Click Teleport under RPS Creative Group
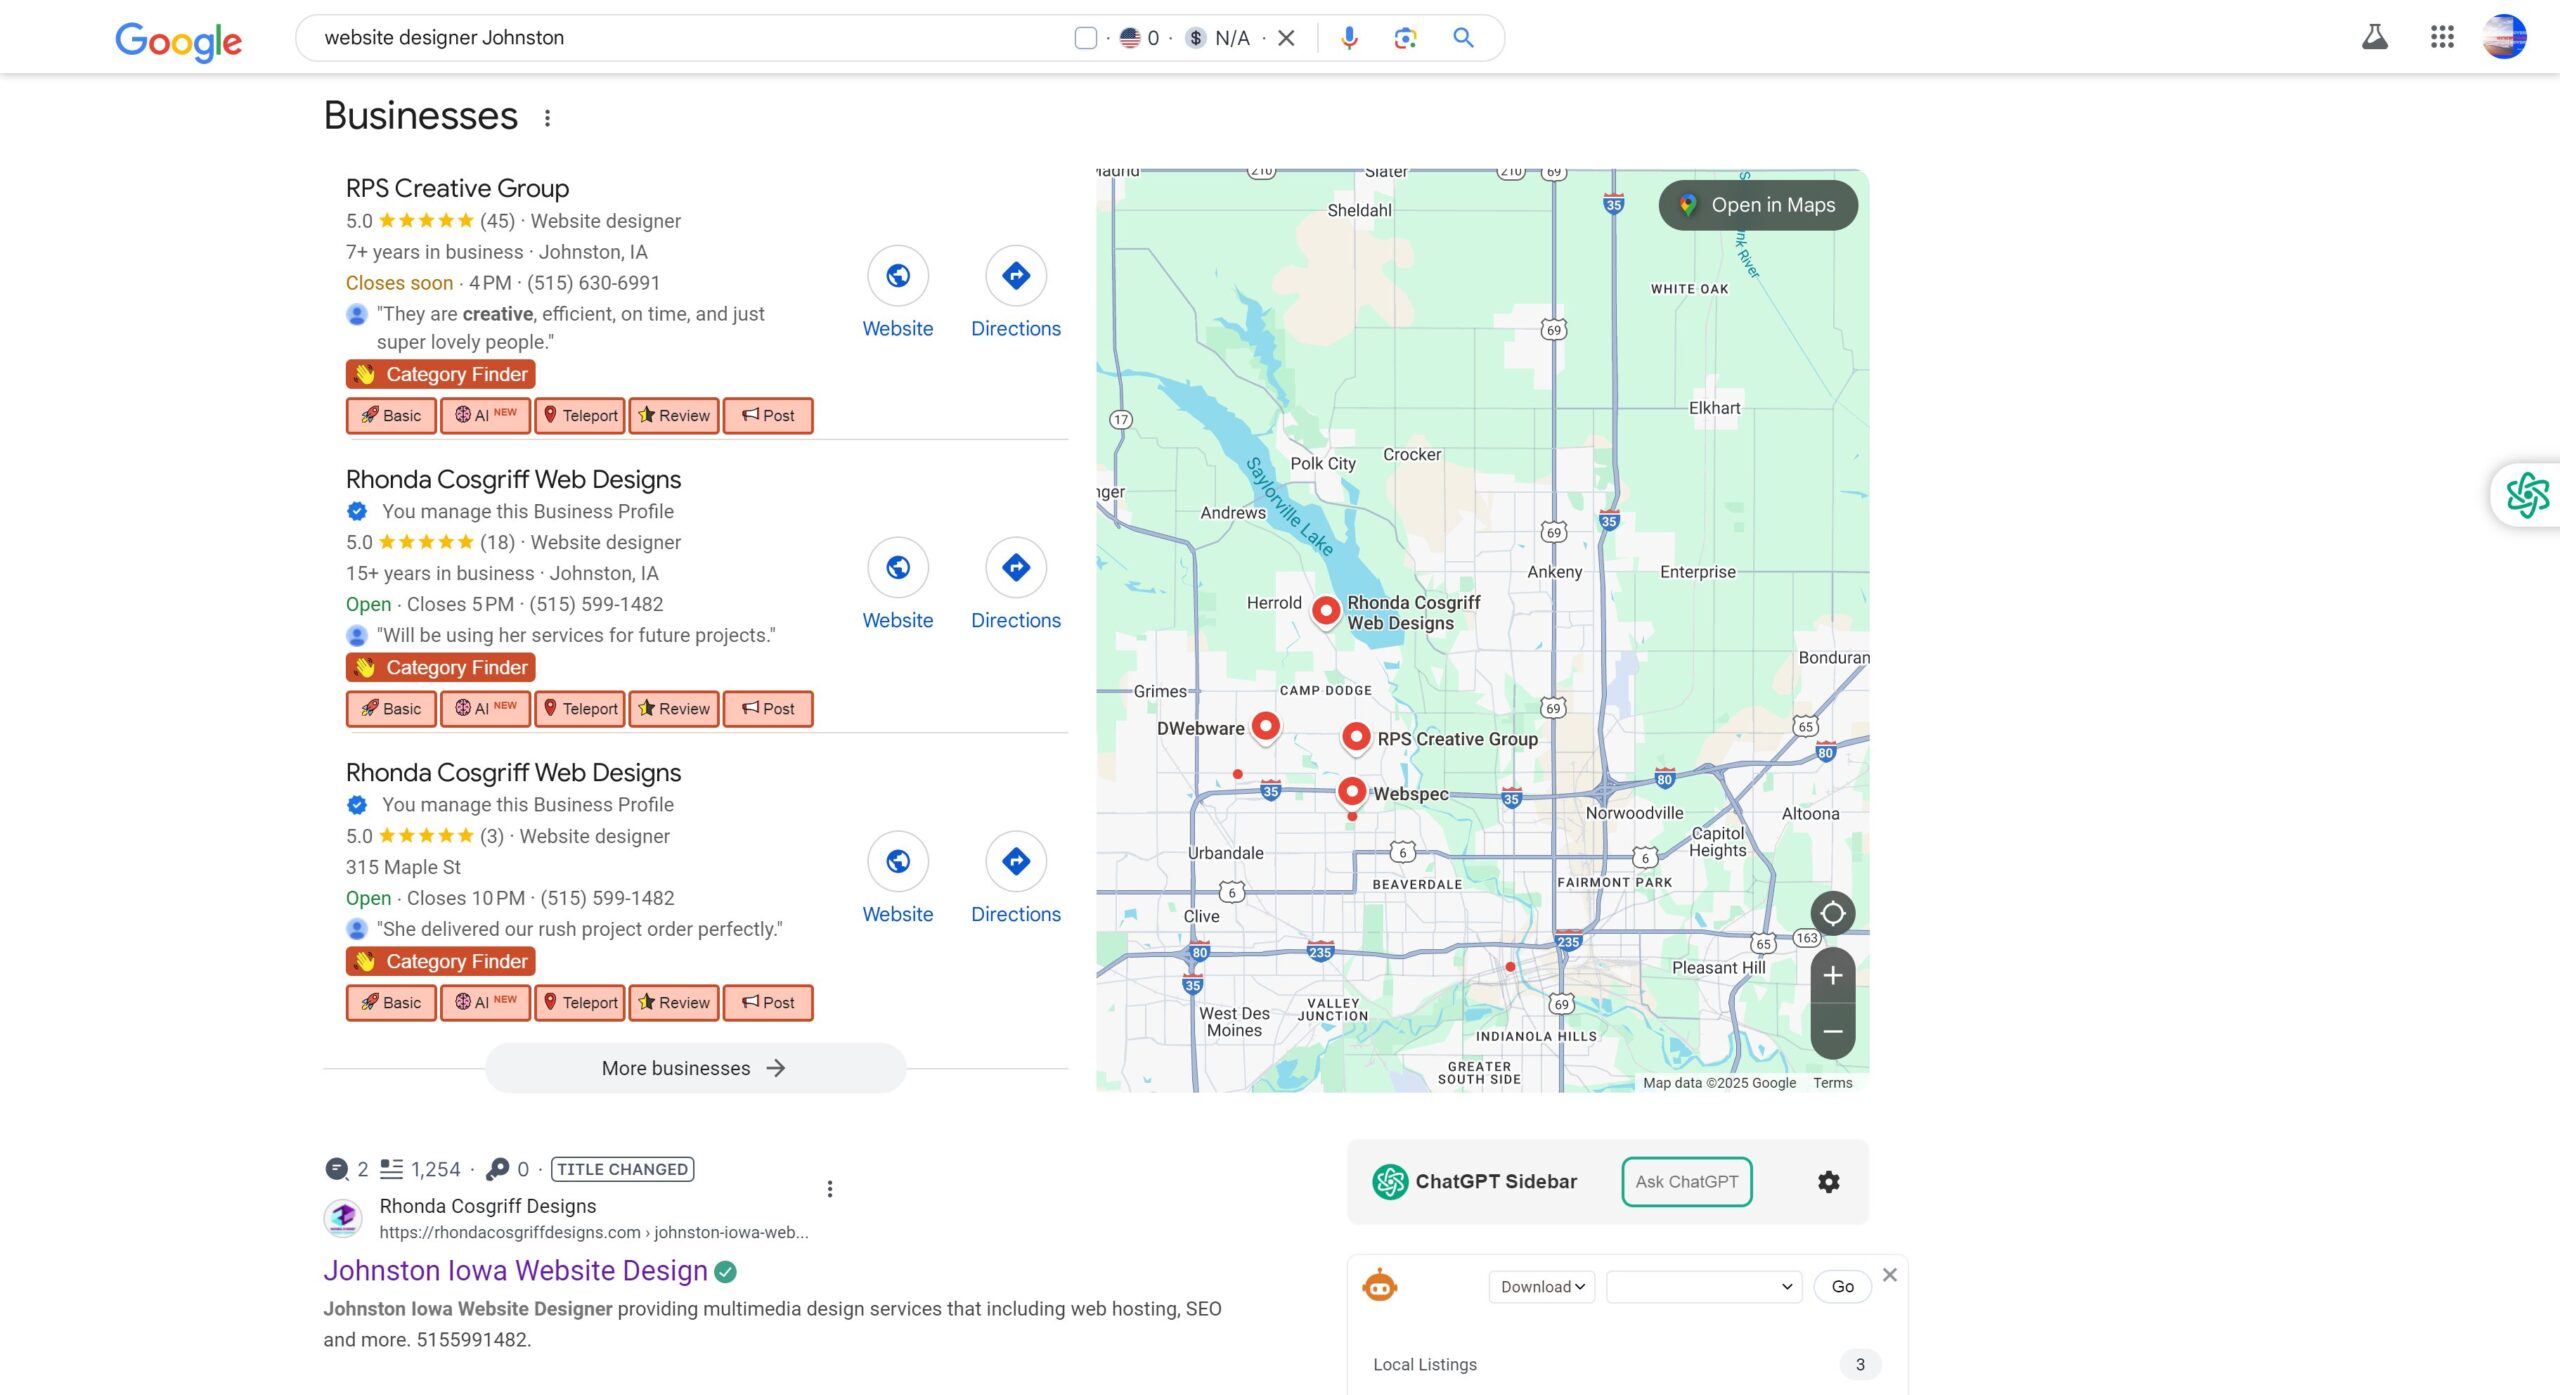The height and width of the screenshot is (1395, 2560). [580, 415]
